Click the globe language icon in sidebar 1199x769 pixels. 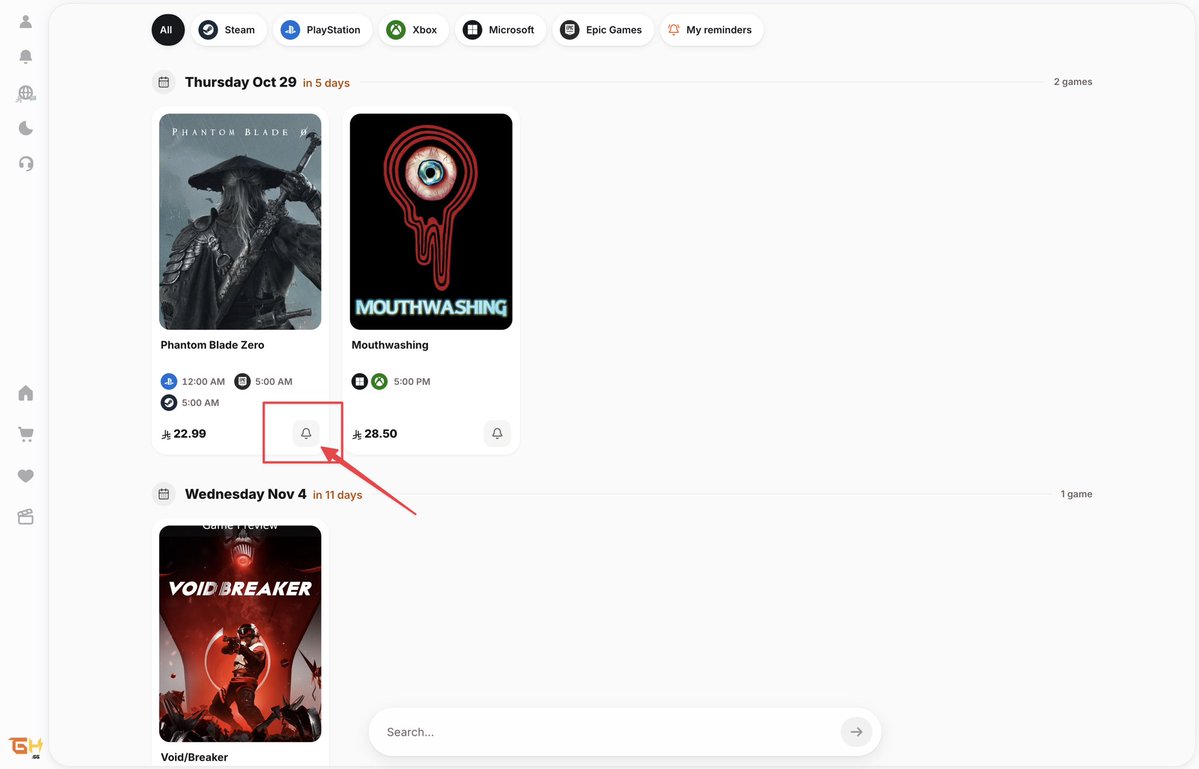(x=25, y=93)
